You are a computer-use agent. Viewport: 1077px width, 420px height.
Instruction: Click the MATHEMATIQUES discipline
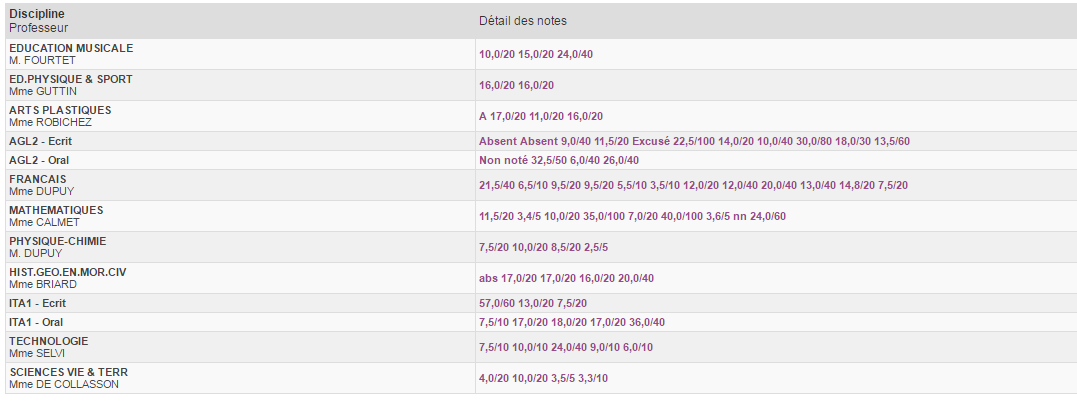(56, 210)
